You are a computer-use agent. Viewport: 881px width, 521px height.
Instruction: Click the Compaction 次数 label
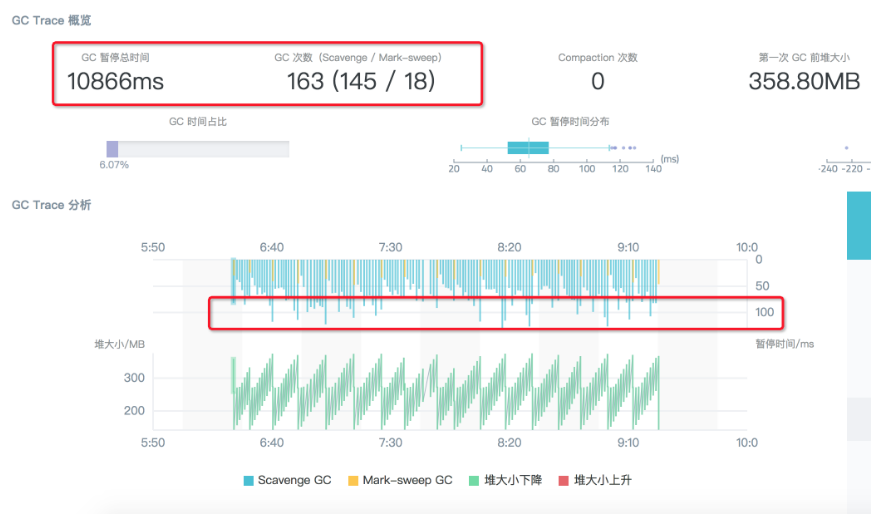[x=598, y=57]
